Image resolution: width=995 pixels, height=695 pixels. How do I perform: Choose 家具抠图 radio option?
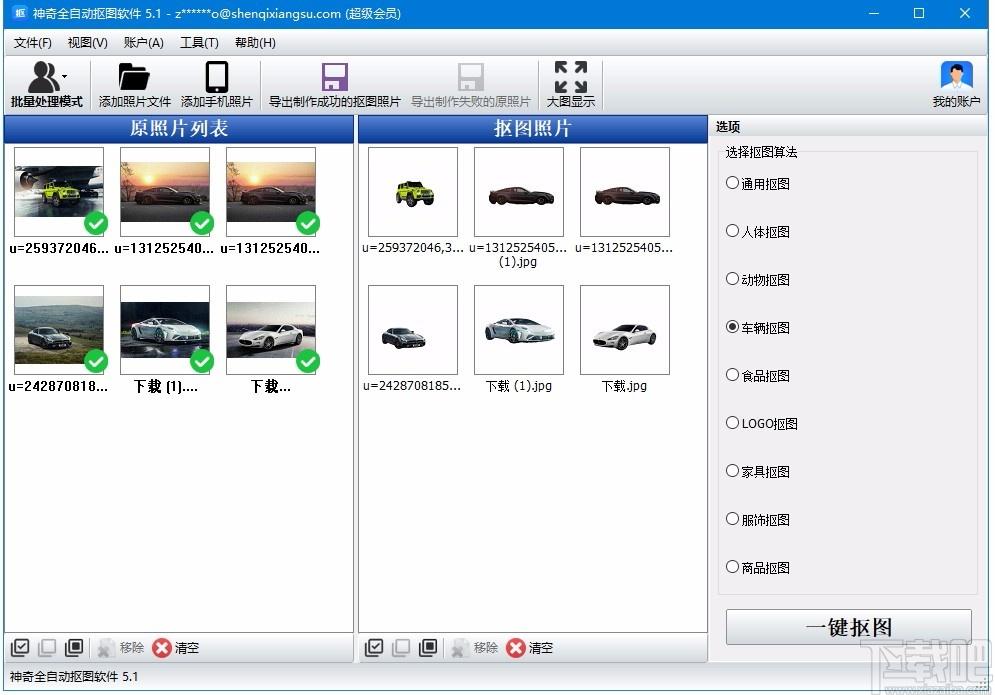(732, 471)
